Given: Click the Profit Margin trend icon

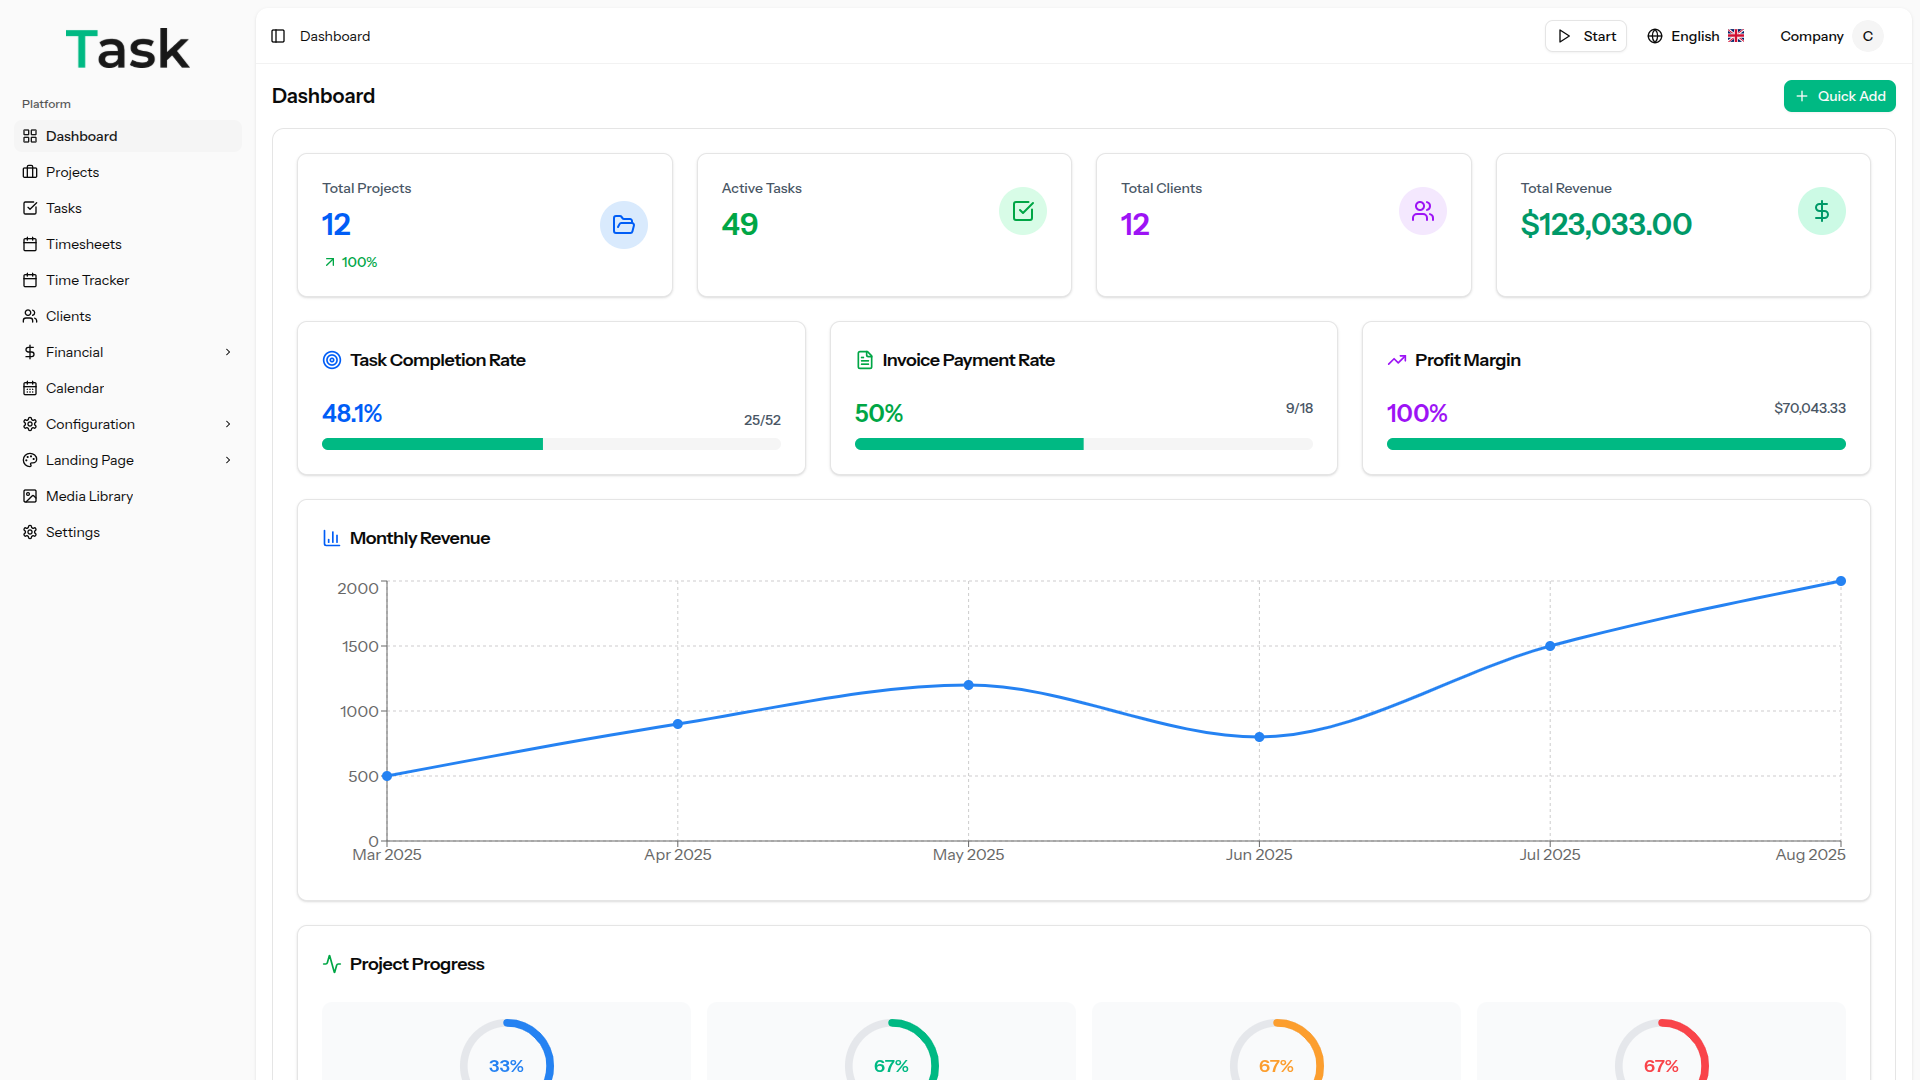Looking at the screenshot, I should [x=1397, y=360].
